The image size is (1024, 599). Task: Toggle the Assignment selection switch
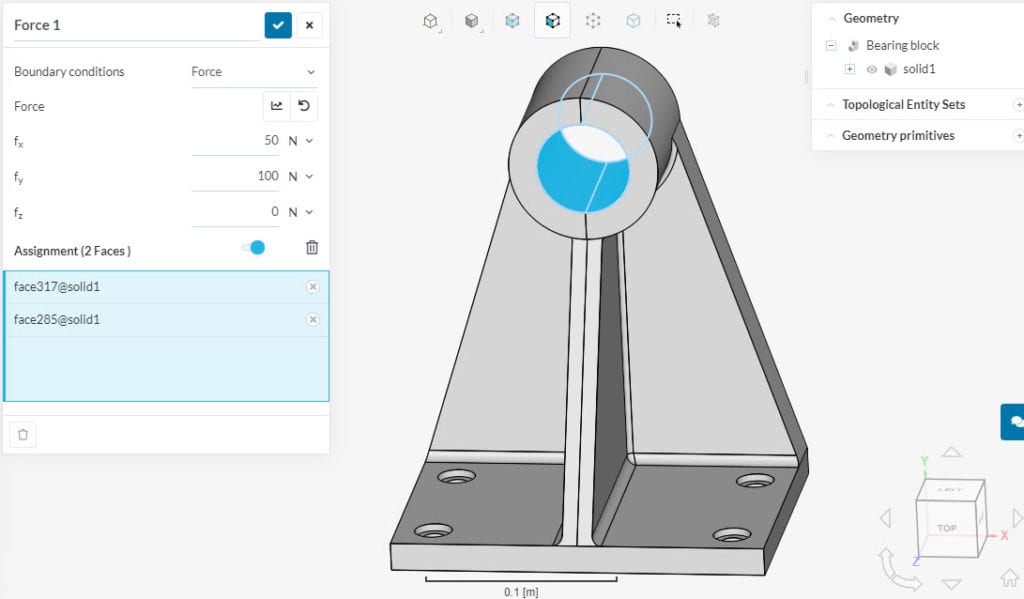click(254, 248)
